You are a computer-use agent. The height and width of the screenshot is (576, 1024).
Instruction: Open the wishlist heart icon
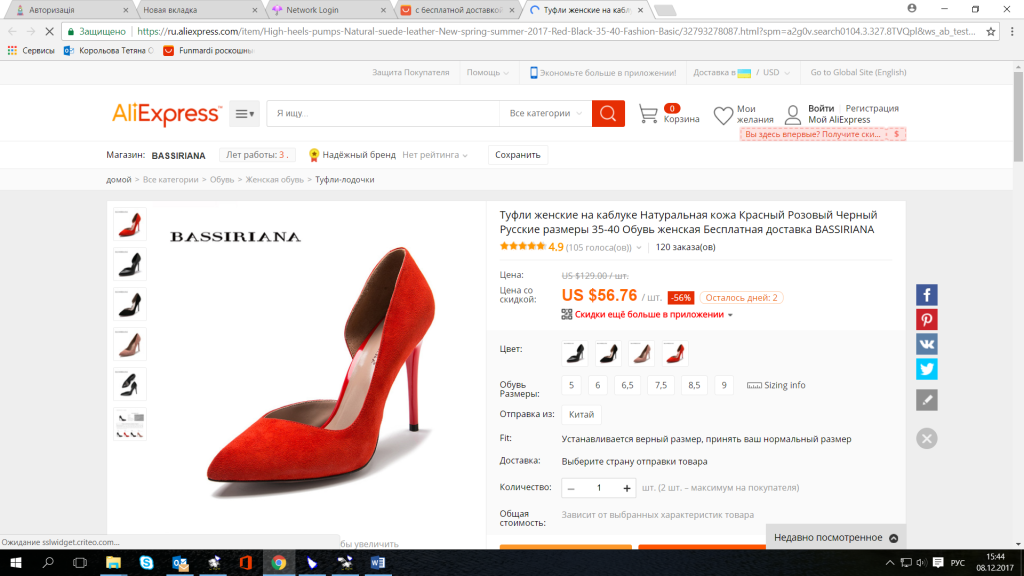point(723,115)
